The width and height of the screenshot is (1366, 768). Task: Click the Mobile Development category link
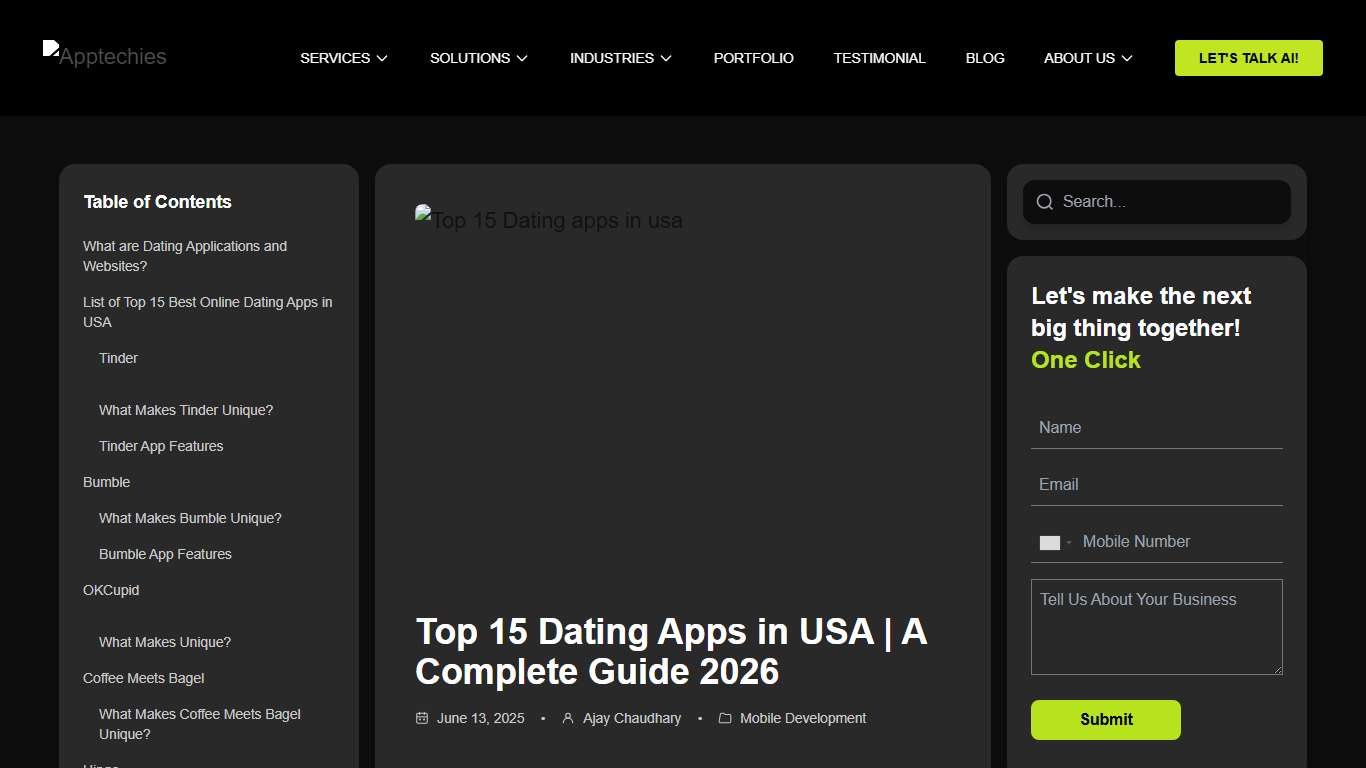(x=803, y=718)
